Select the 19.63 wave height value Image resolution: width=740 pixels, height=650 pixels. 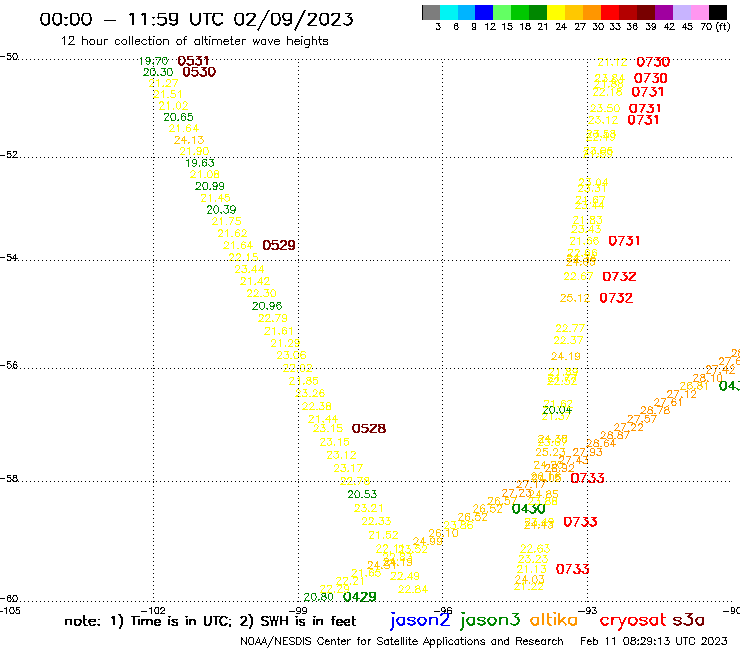point(200,163)
